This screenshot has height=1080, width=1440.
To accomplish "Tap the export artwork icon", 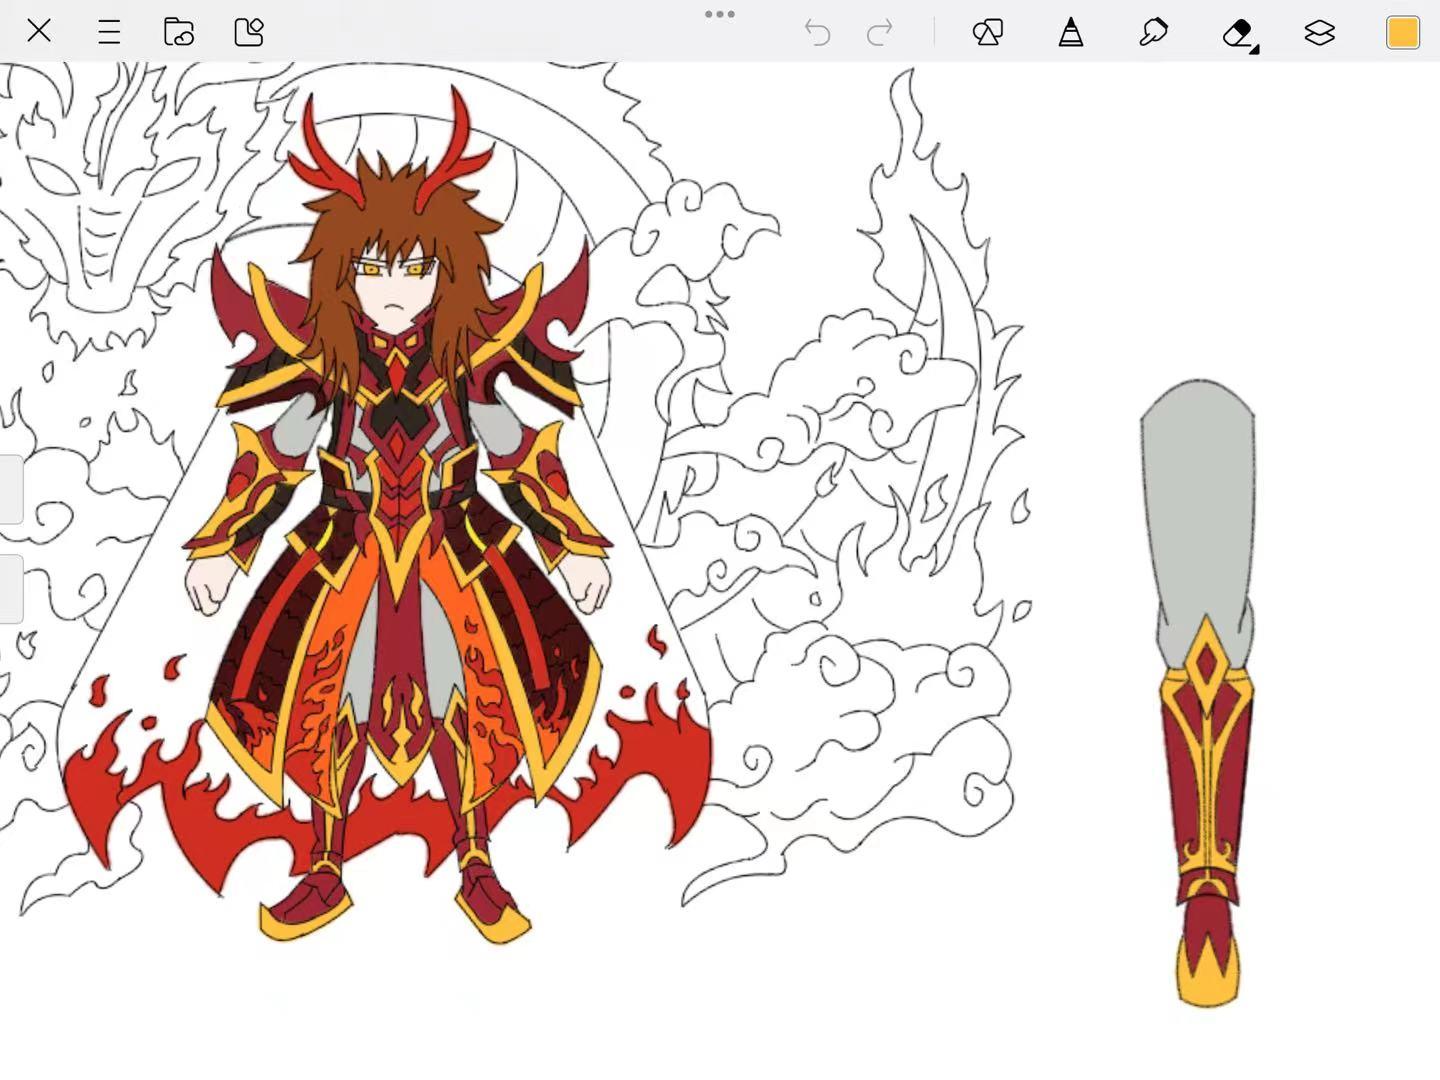I will [x=249, y=32].
